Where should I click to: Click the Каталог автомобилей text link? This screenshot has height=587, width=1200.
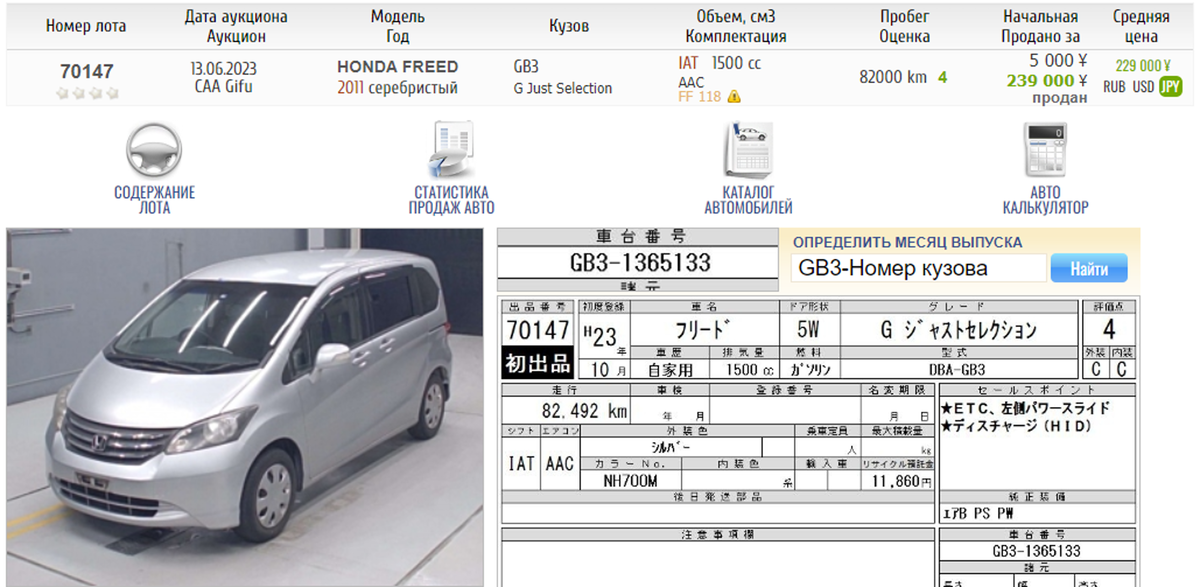748,200
